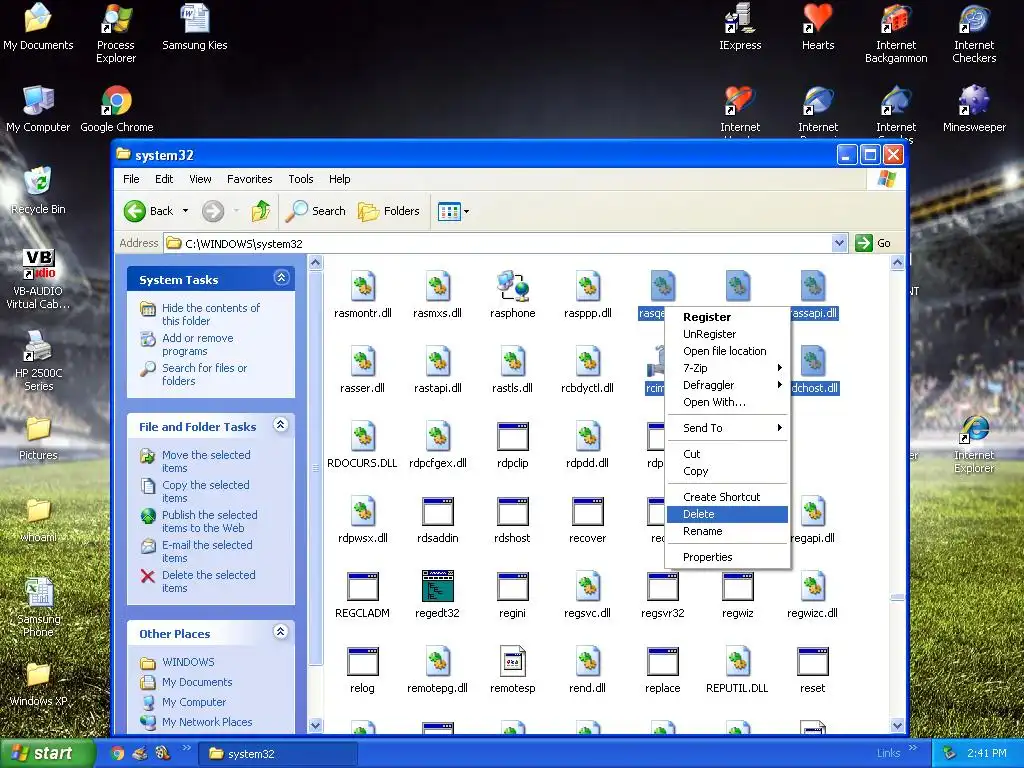Image resolution: width=1024 pixels, height=768 pixels.
Task: Choose Properties in the context menu
Action: click(726, 557)
